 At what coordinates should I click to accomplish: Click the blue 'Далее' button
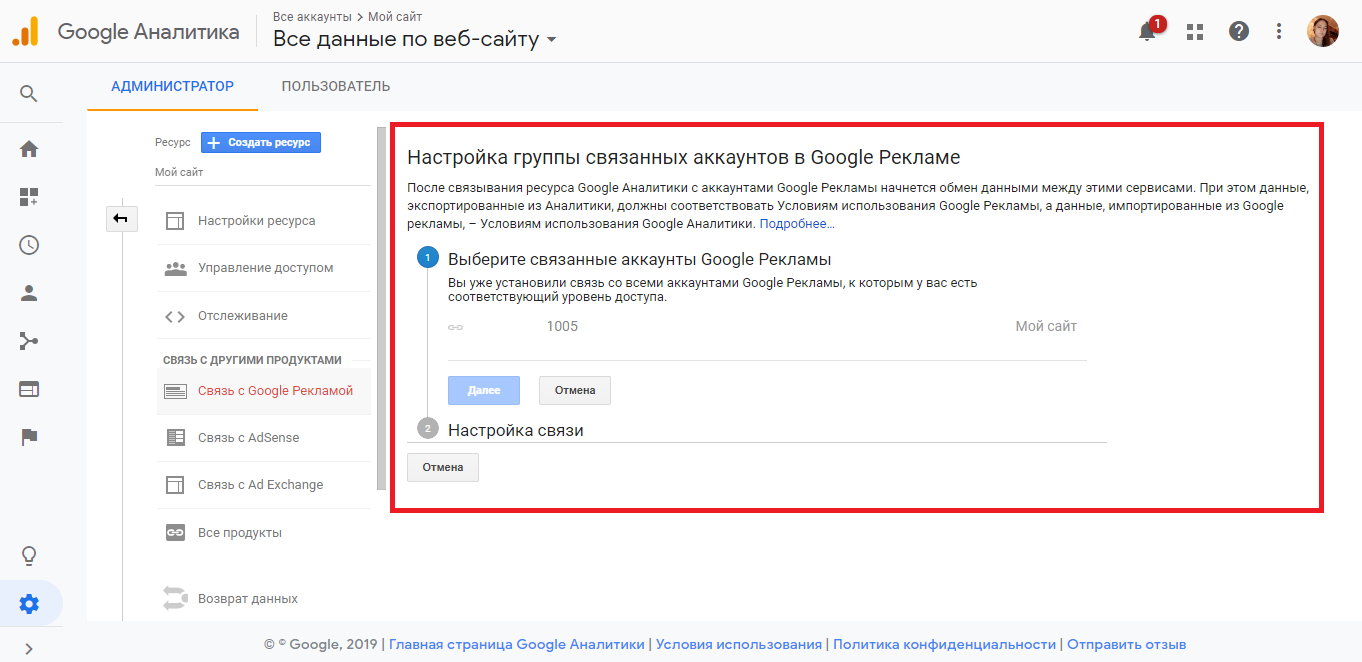pyautogui.click(x=484, y=390)
